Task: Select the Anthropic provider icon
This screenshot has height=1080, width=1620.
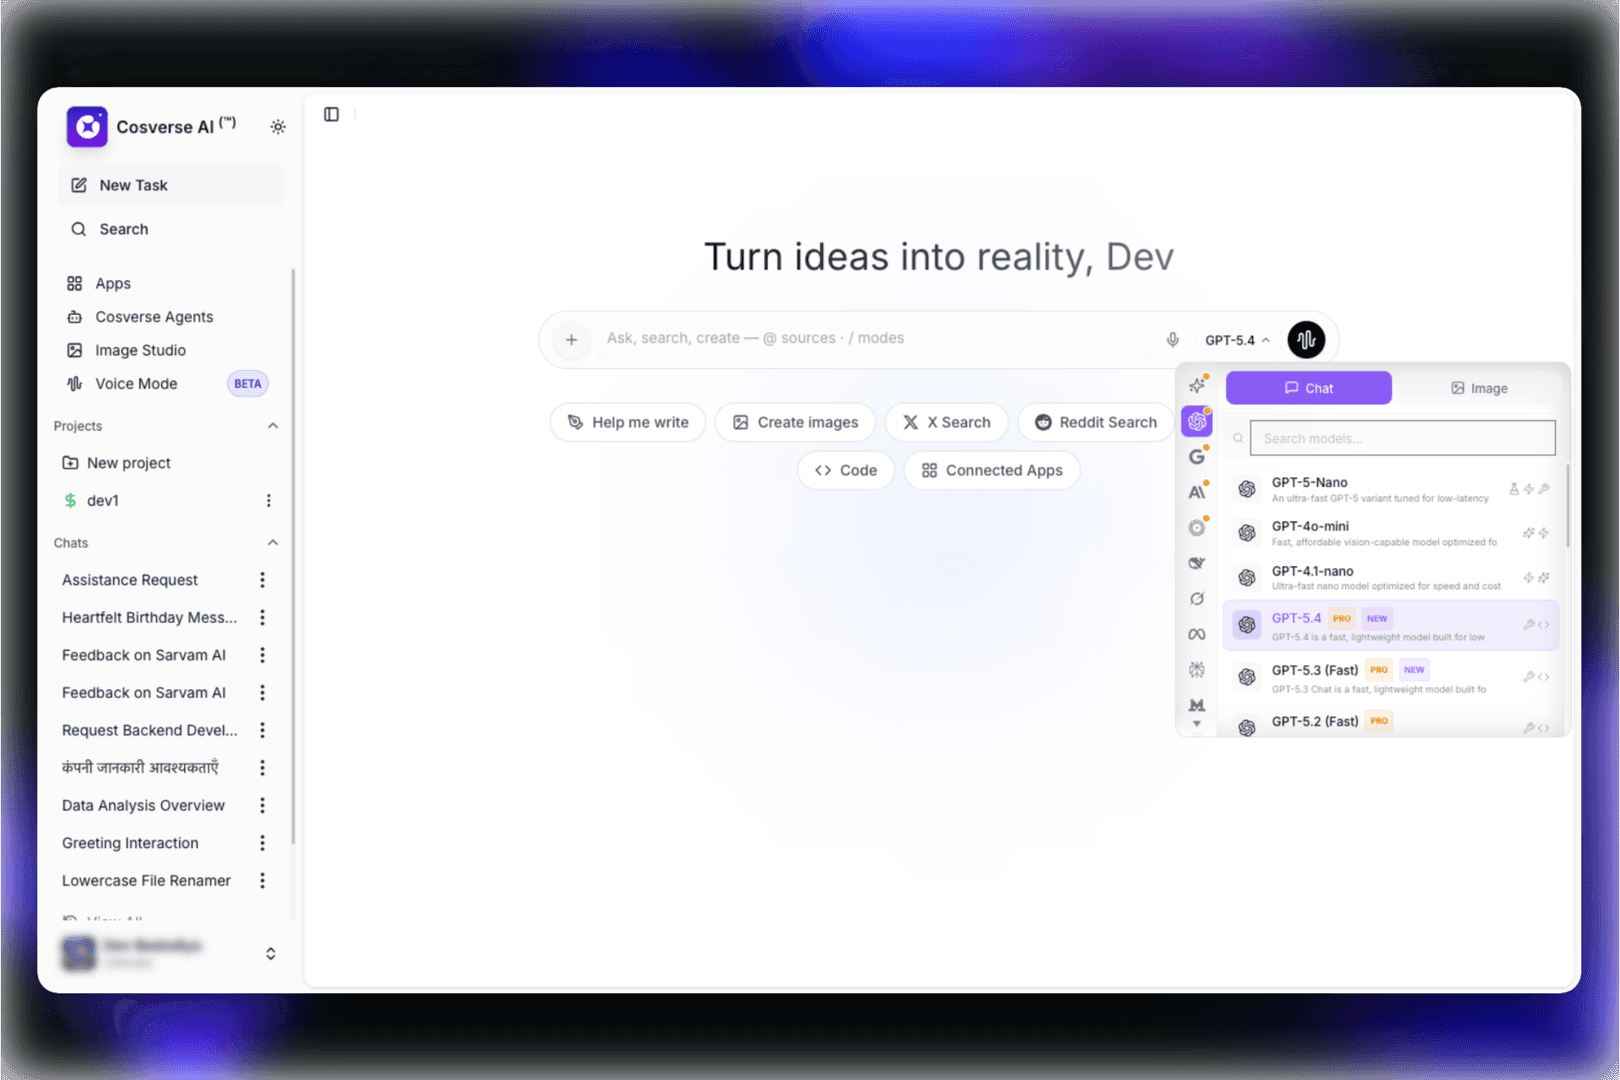Action: click(1197, 490)
